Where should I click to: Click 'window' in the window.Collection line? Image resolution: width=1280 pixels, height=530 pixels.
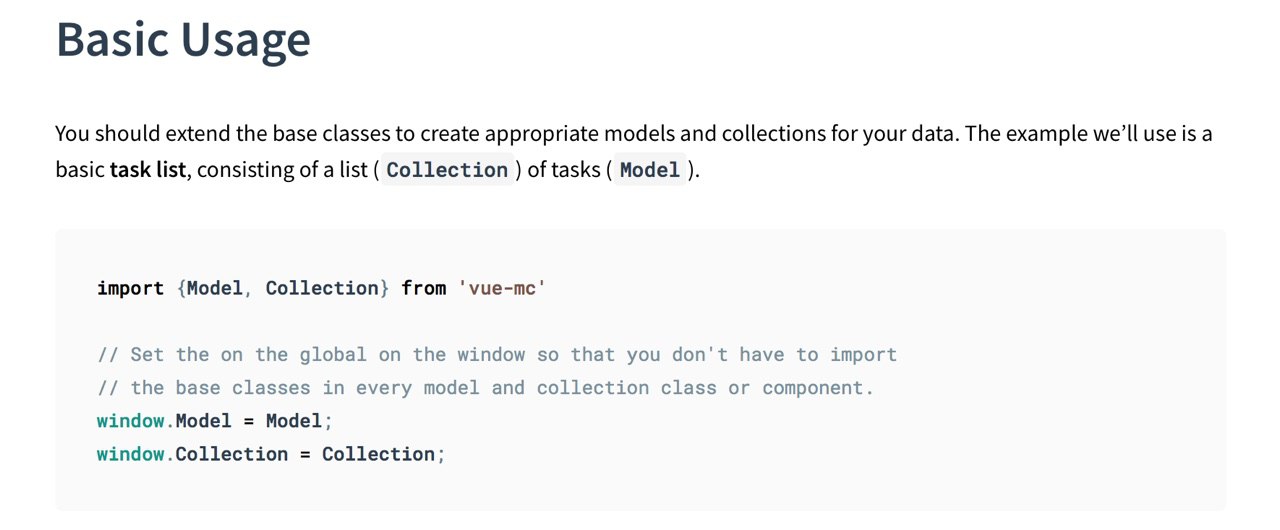coord(130,454)
